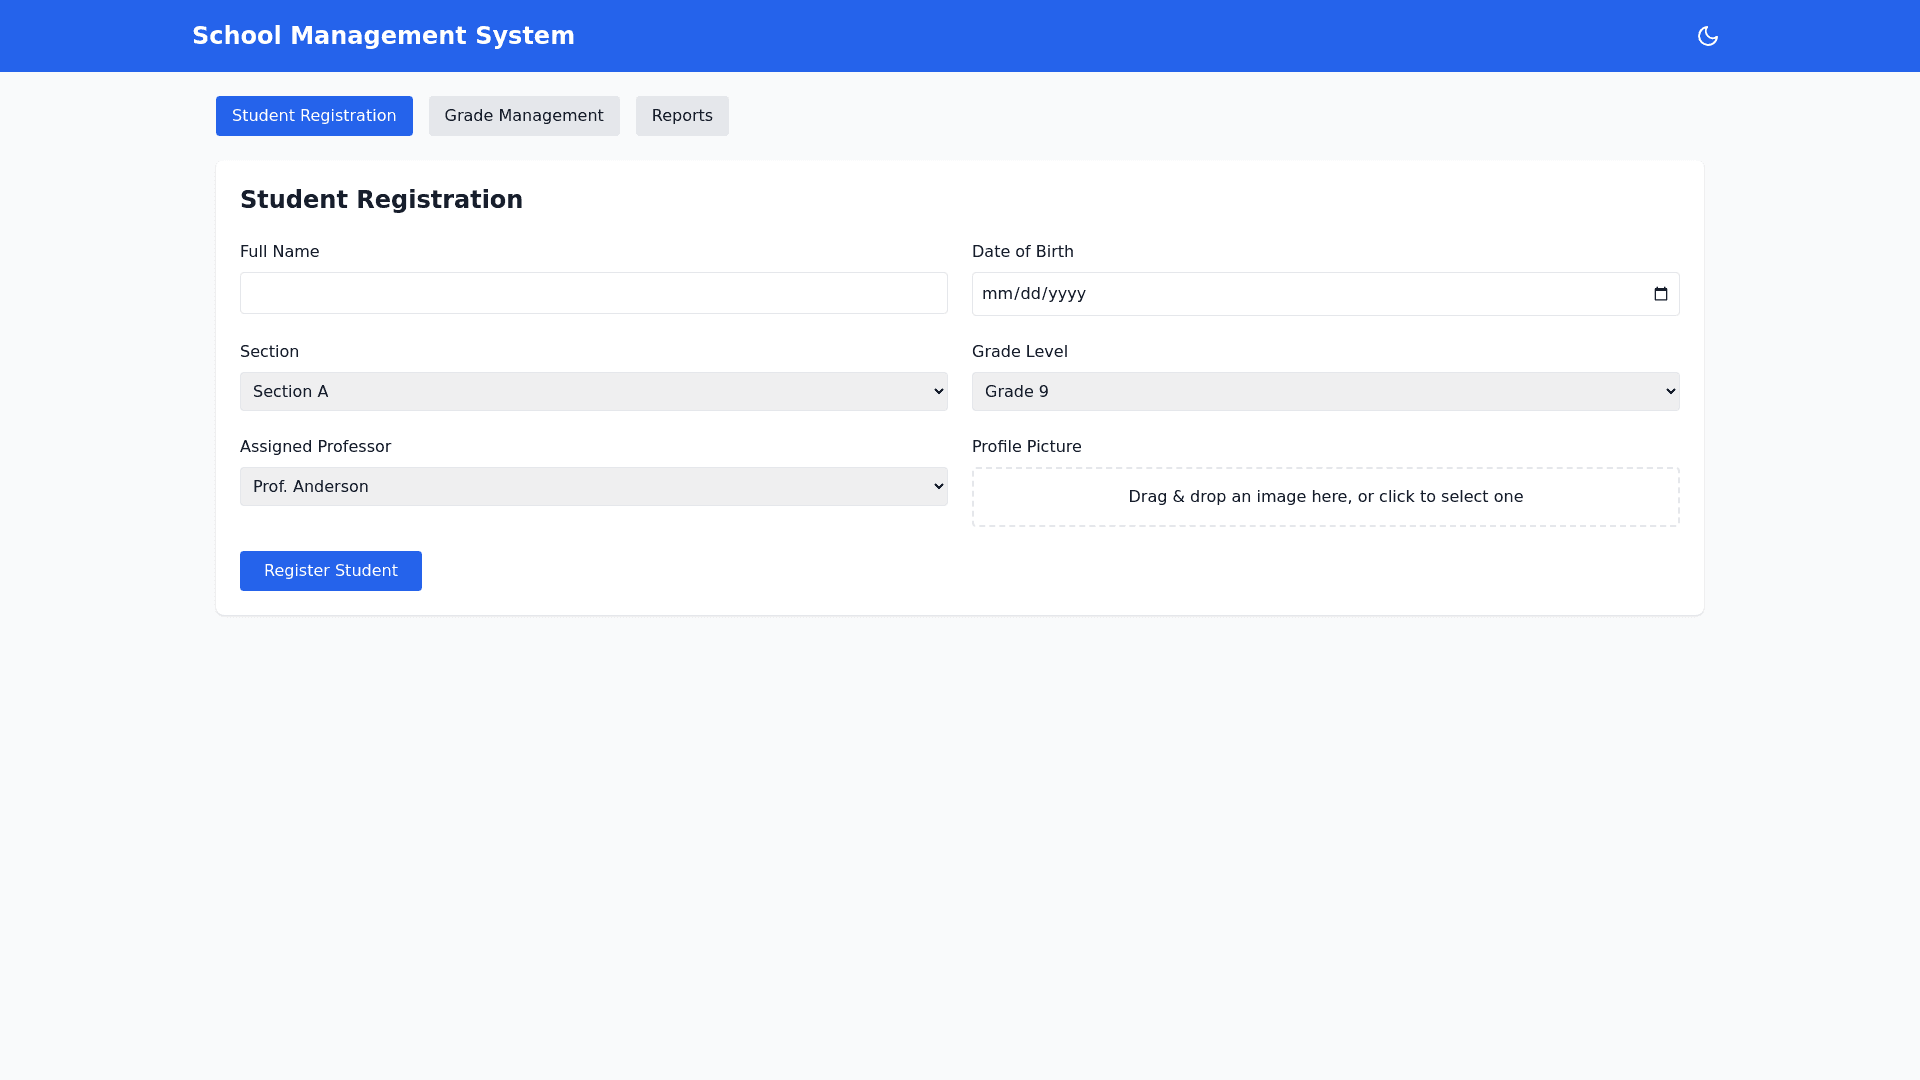Click the month segment of the birth date
The width and height of the screenshot is (1920, 1080).
(995, 294)
